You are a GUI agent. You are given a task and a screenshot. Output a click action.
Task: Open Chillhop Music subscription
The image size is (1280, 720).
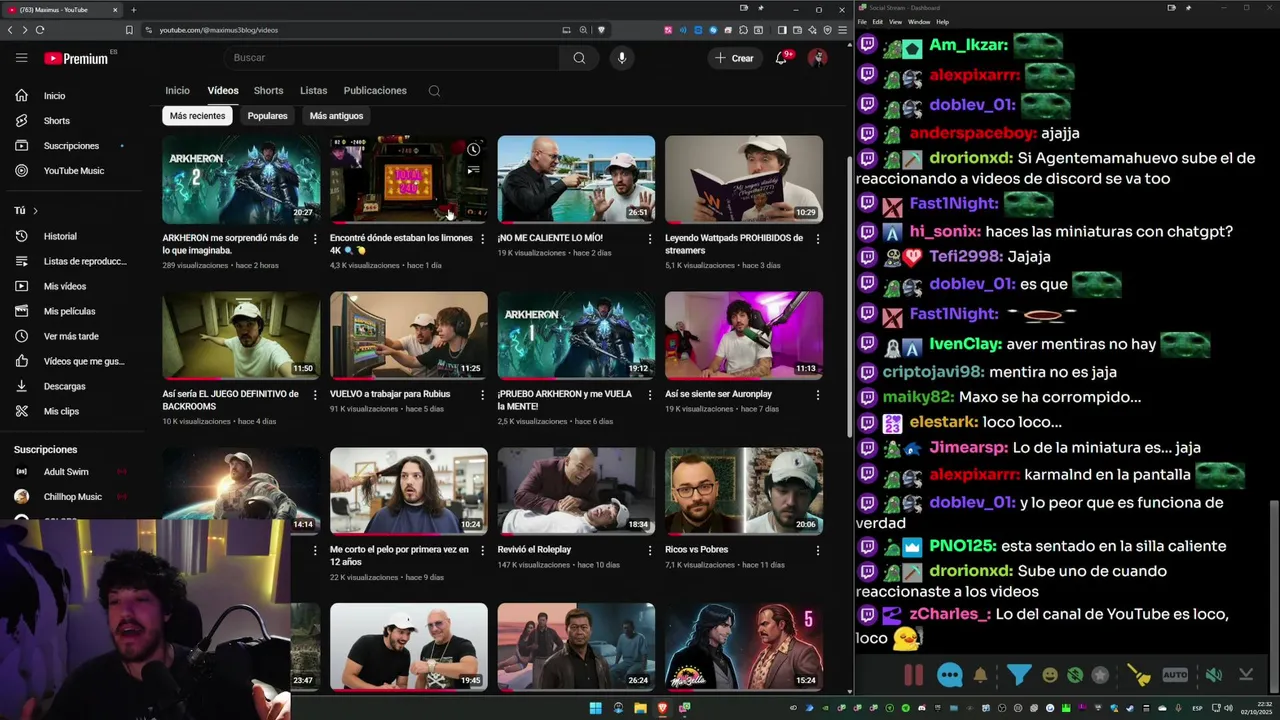coord(72,497)
